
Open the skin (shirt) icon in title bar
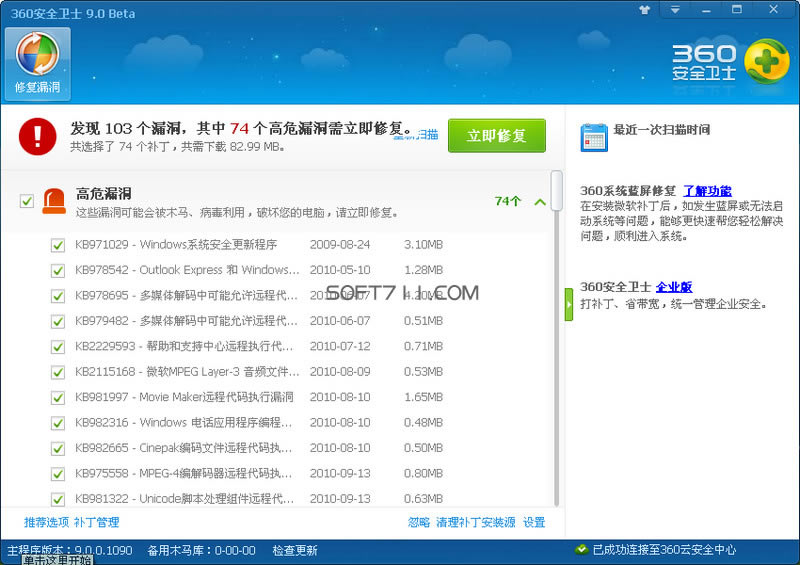point(644,10)
